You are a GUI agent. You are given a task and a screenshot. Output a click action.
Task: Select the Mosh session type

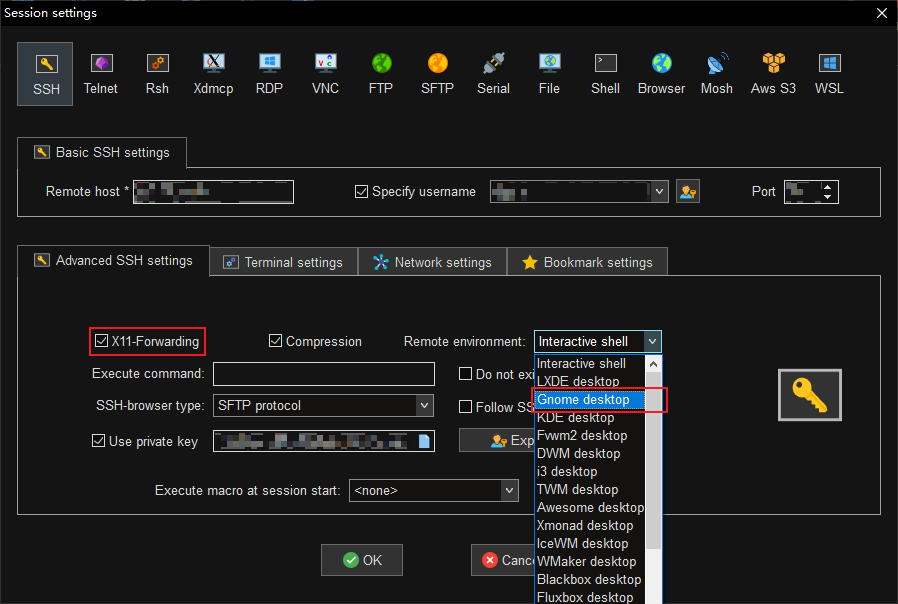[716, 74]
